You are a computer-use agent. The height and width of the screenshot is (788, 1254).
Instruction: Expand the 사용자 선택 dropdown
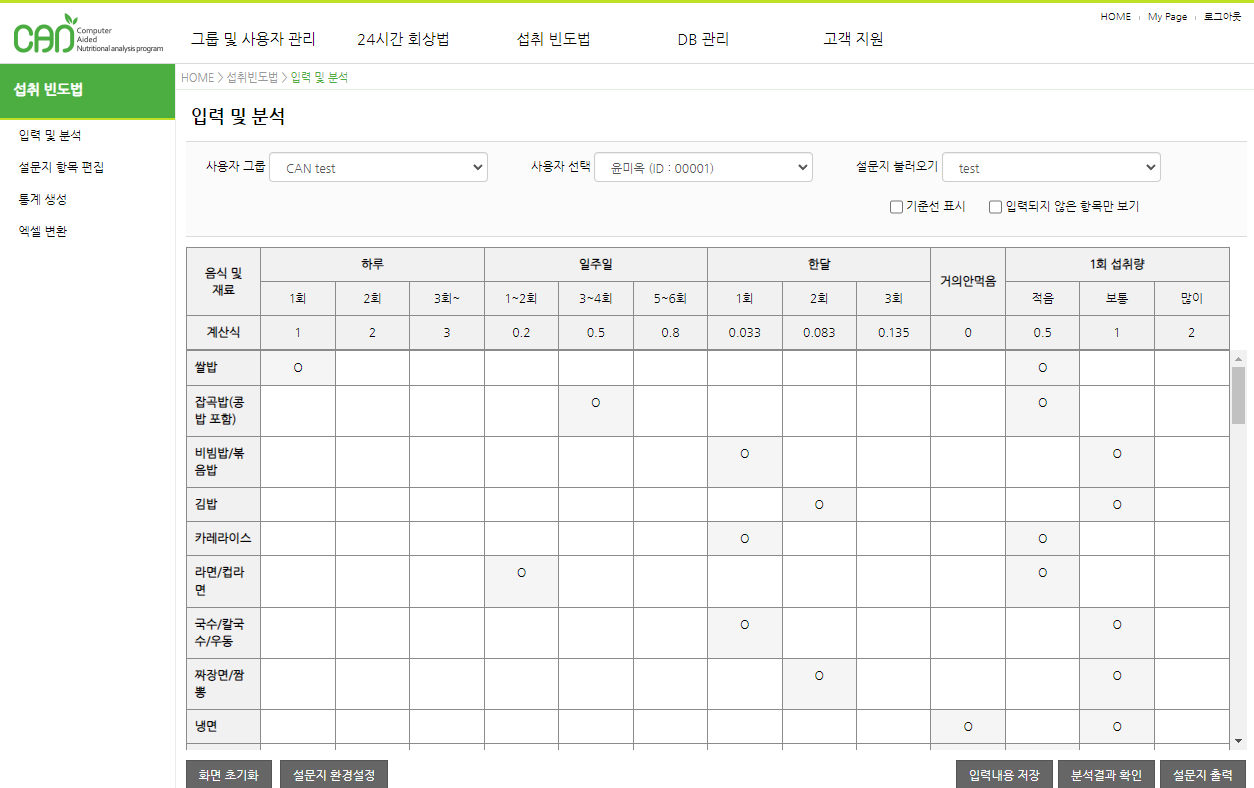(x=703, y=168)
